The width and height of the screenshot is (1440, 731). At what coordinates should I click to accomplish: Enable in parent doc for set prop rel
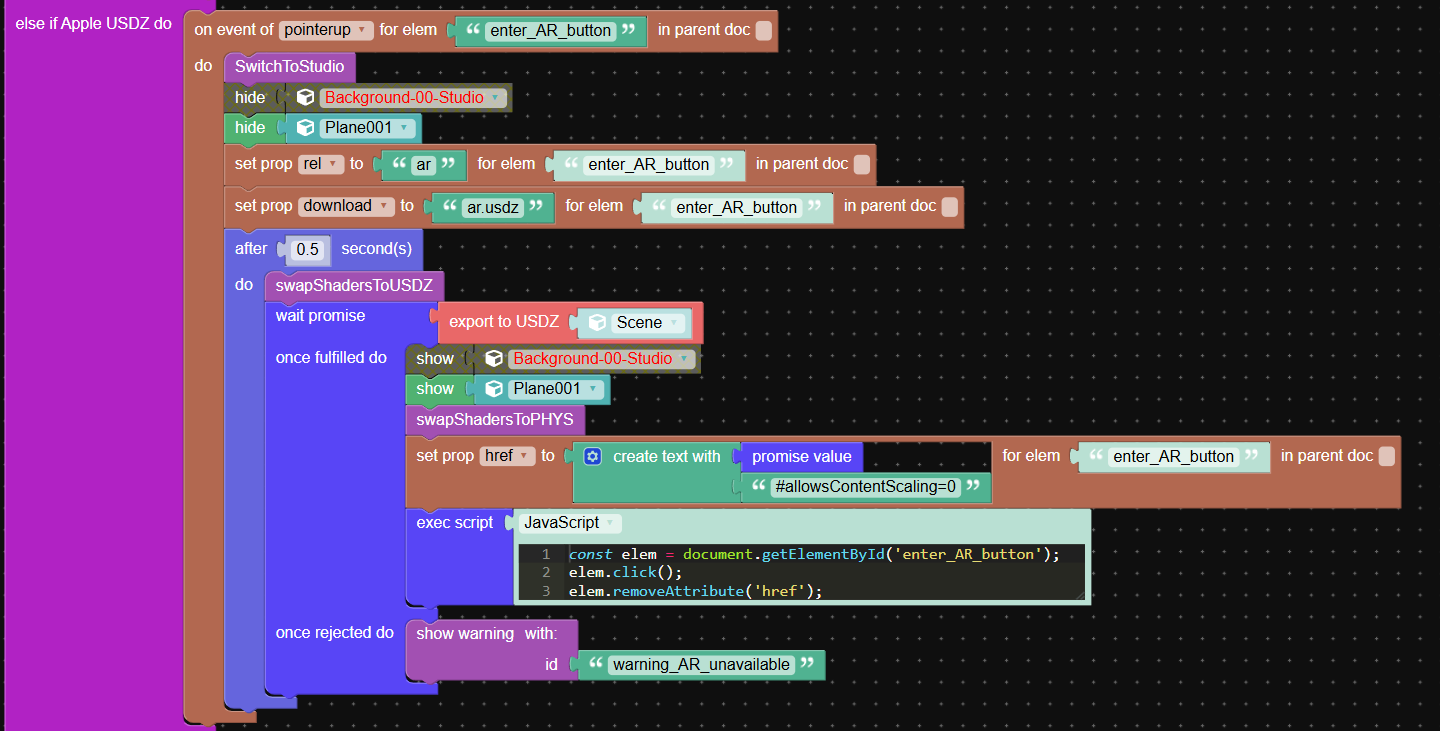coord(862,164)
